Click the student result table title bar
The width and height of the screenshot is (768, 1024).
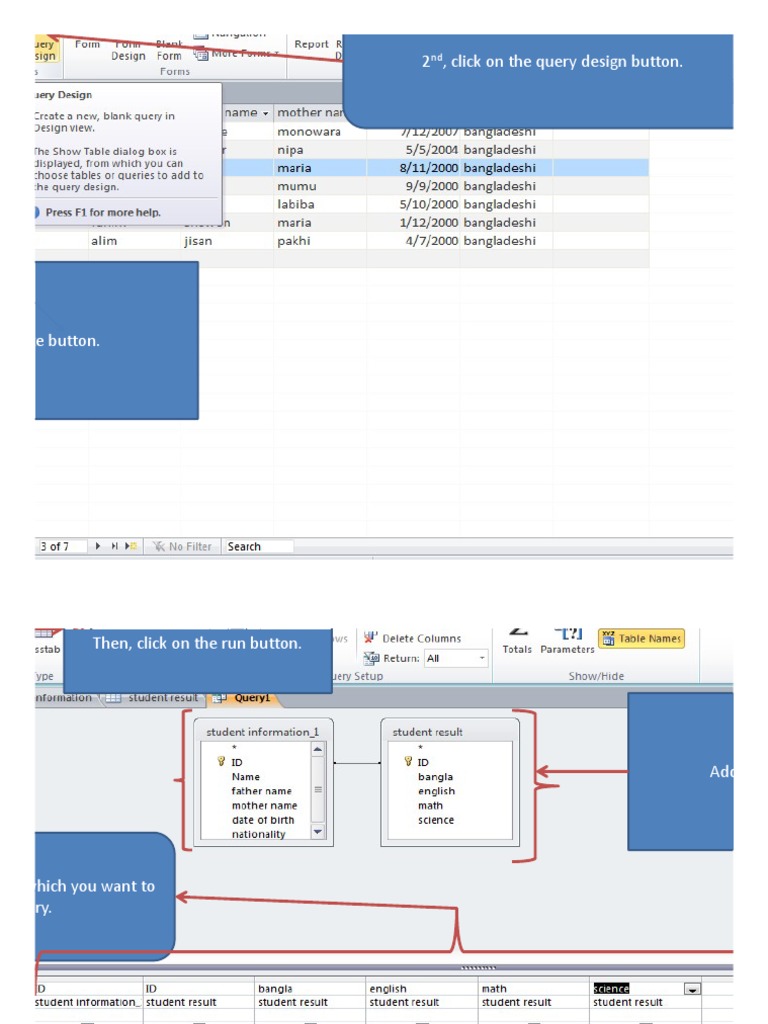point(449,731)
